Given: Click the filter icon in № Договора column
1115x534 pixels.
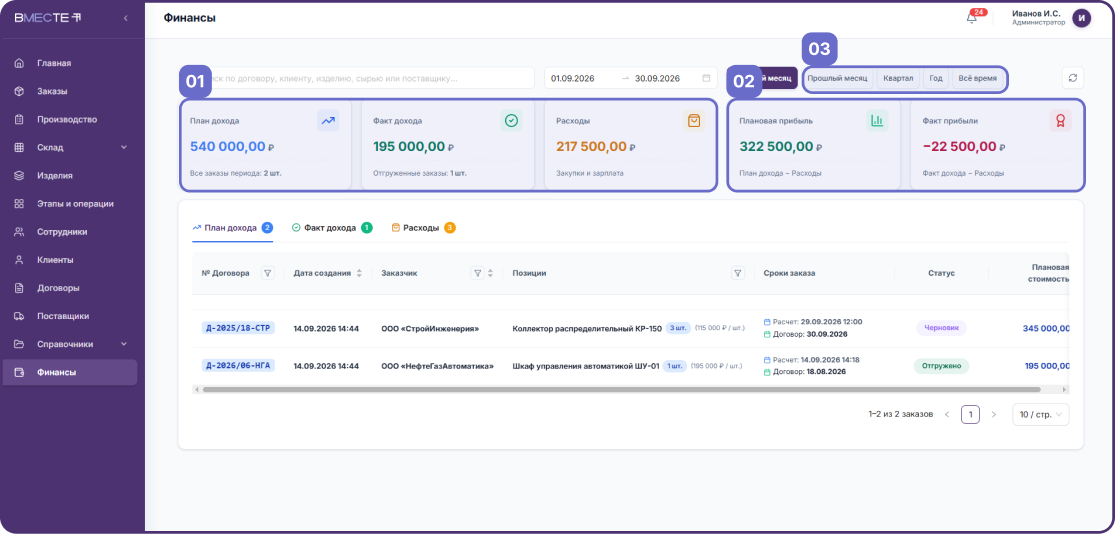Looking at the screenshot, I should click(267, 273).
